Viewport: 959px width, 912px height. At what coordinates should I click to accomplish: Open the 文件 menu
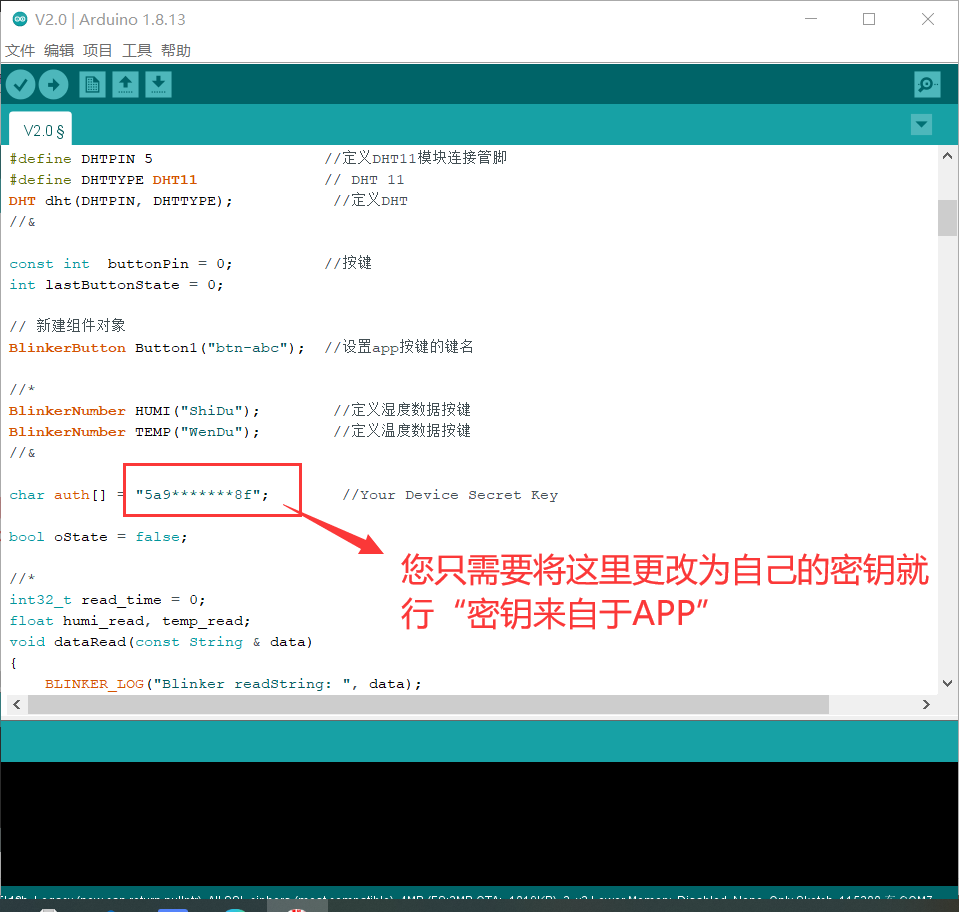20,50
